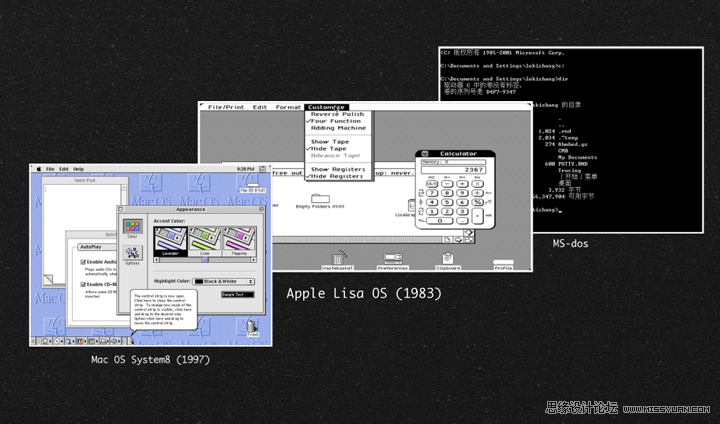Choose Show Registers in the Customize menu
Screen dimensions: 720x424
(x=338, y=169)
